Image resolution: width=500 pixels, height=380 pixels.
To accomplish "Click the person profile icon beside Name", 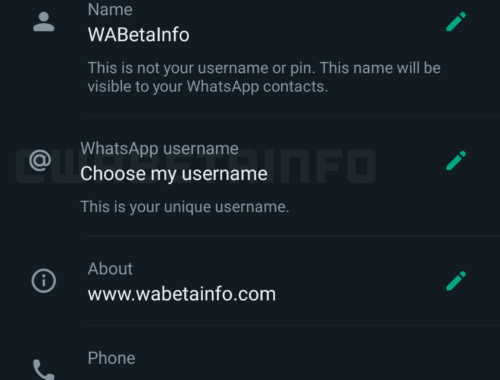I will 44,22.
